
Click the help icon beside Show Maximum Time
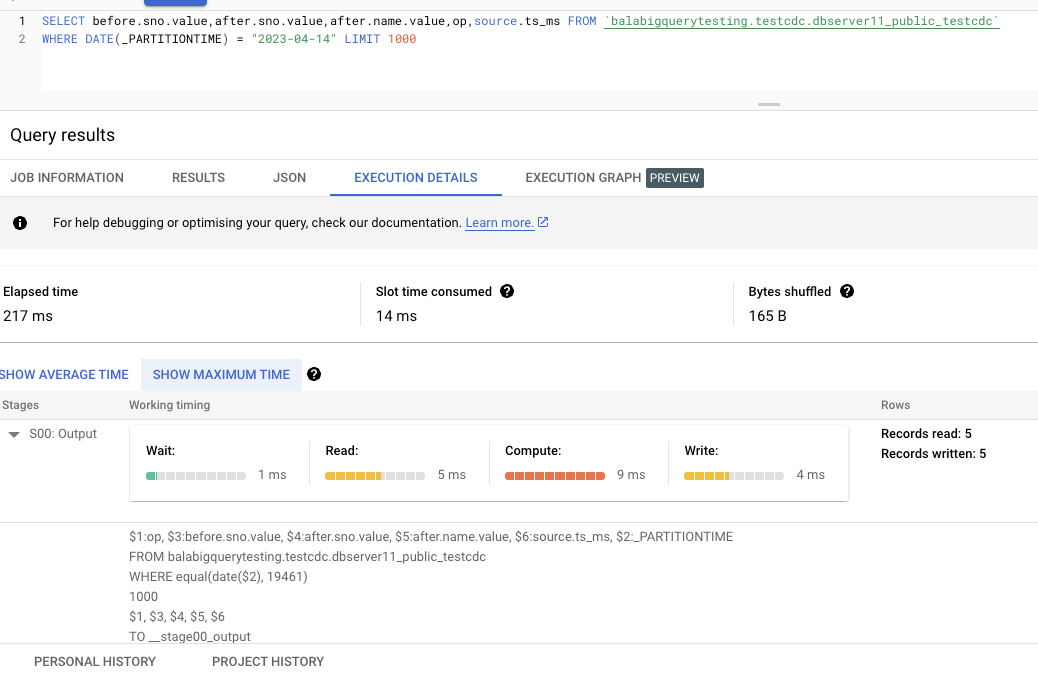[x=314, y=375]
